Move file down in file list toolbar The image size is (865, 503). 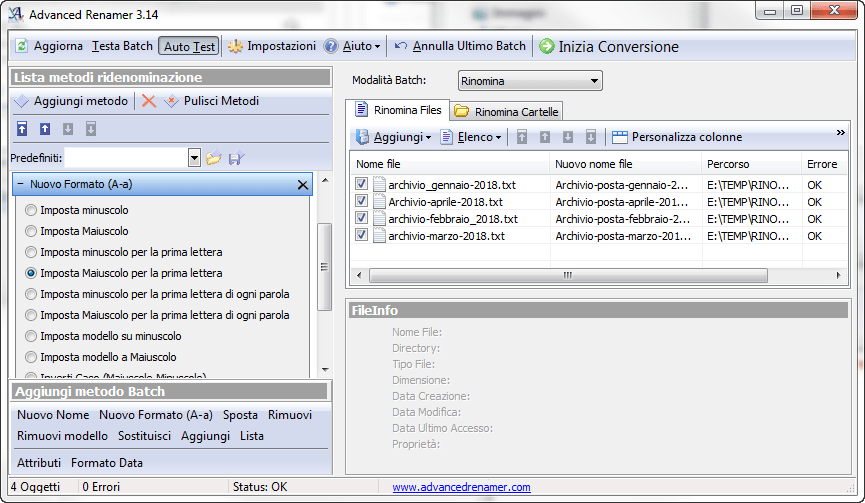(568, 137)
